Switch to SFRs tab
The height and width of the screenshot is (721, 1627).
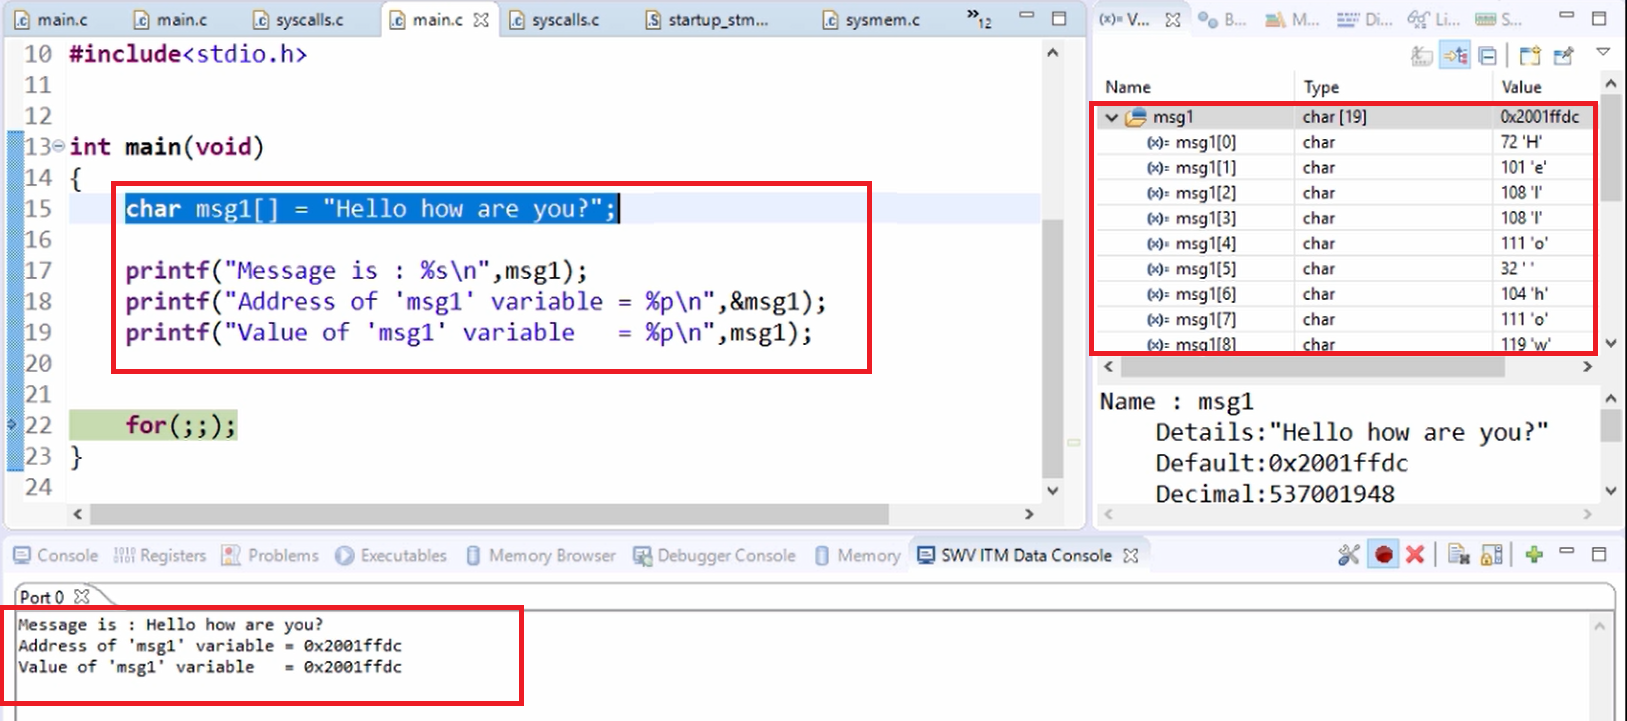pyautogui.click(x=1499, y=19)
